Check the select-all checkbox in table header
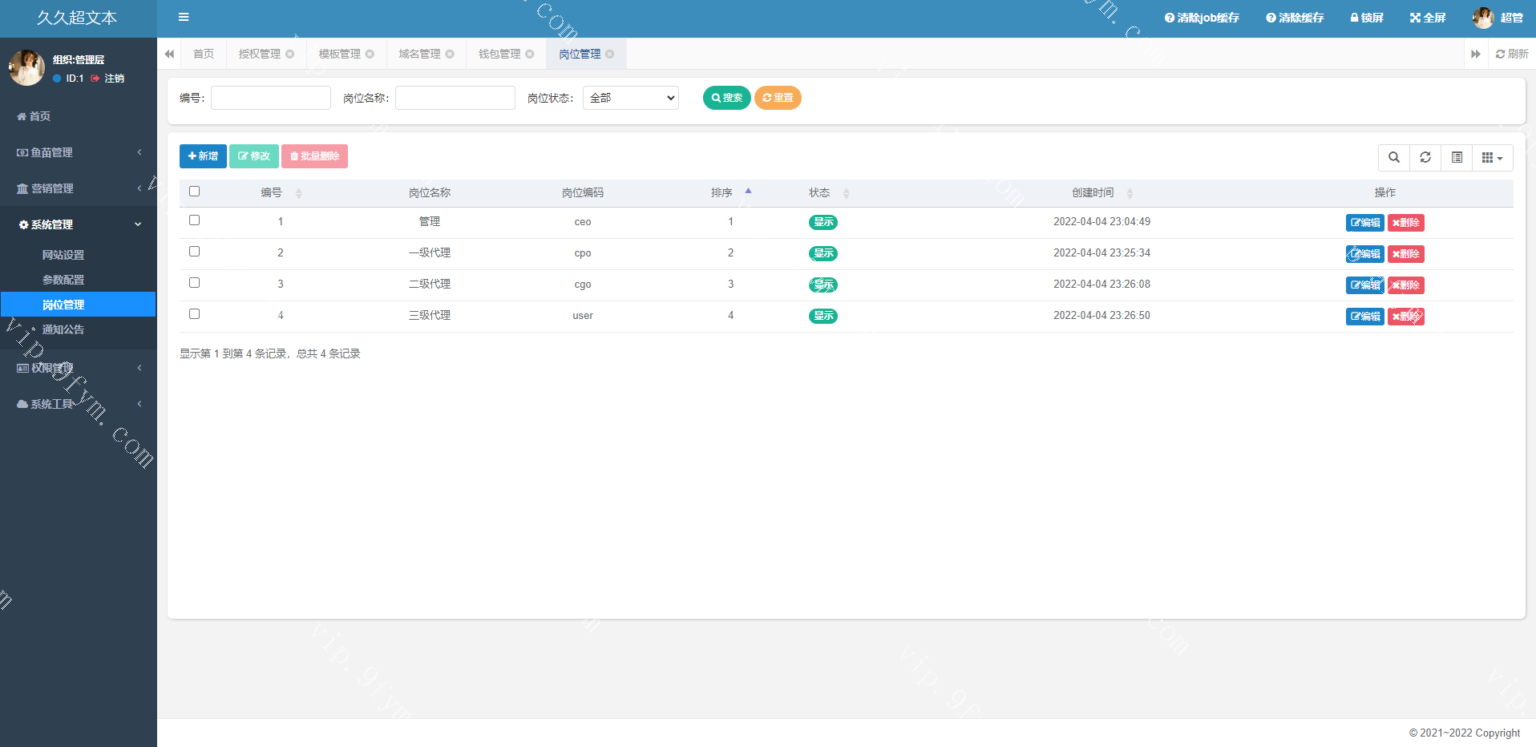Screen dimensions: 1536x747 [x=194, y=191]
